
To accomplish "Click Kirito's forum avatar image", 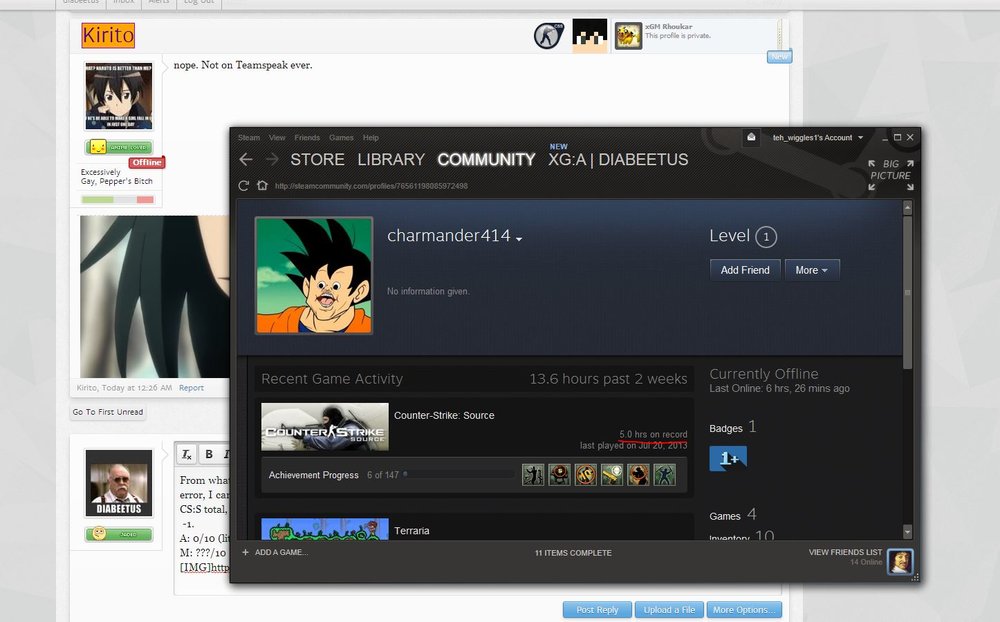I will (x=119, y=96).
